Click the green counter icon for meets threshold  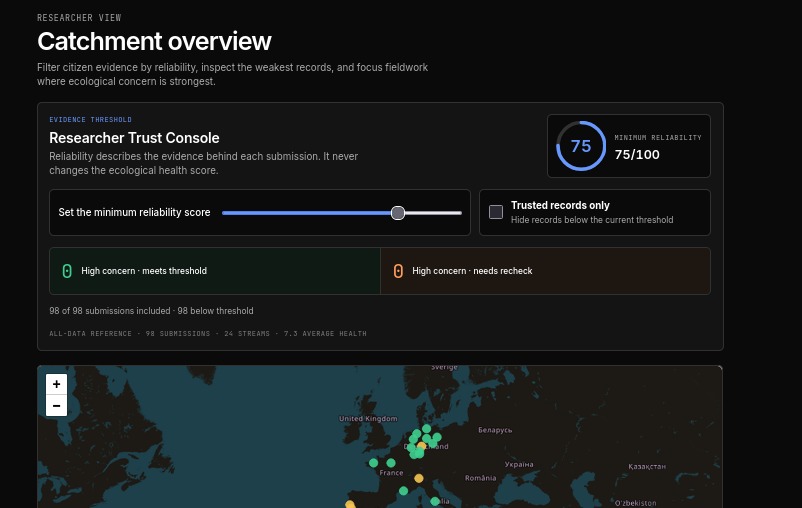[x=67, y=271]
